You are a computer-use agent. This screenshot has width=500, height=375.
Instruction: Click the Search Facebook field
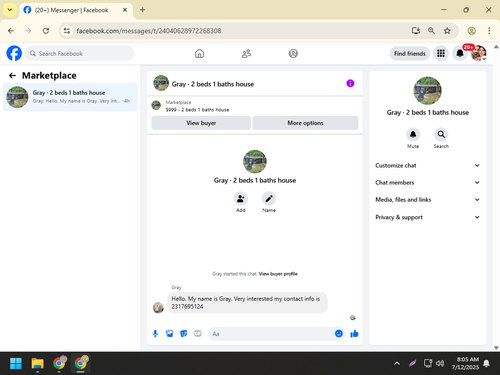click(80, 53)
